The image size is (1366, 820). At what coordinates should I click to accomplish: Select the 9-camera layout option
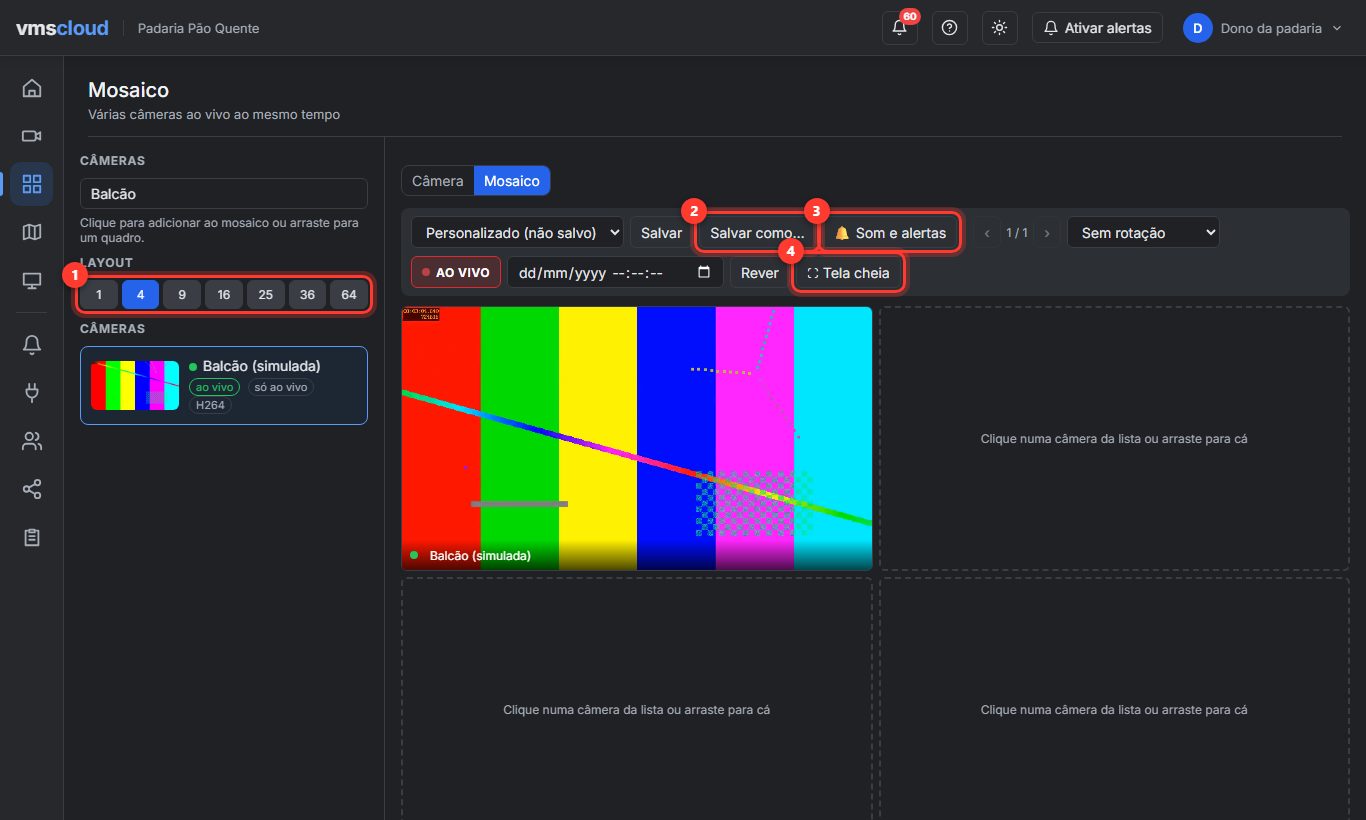182,295
